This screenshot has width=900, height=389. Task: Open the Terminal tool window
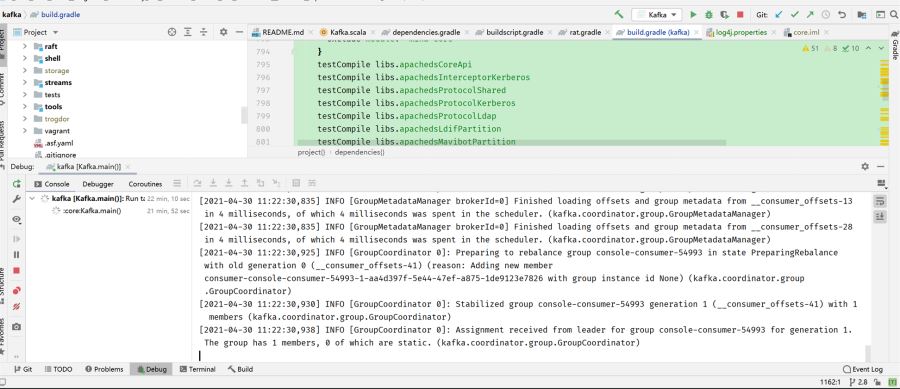197,369
